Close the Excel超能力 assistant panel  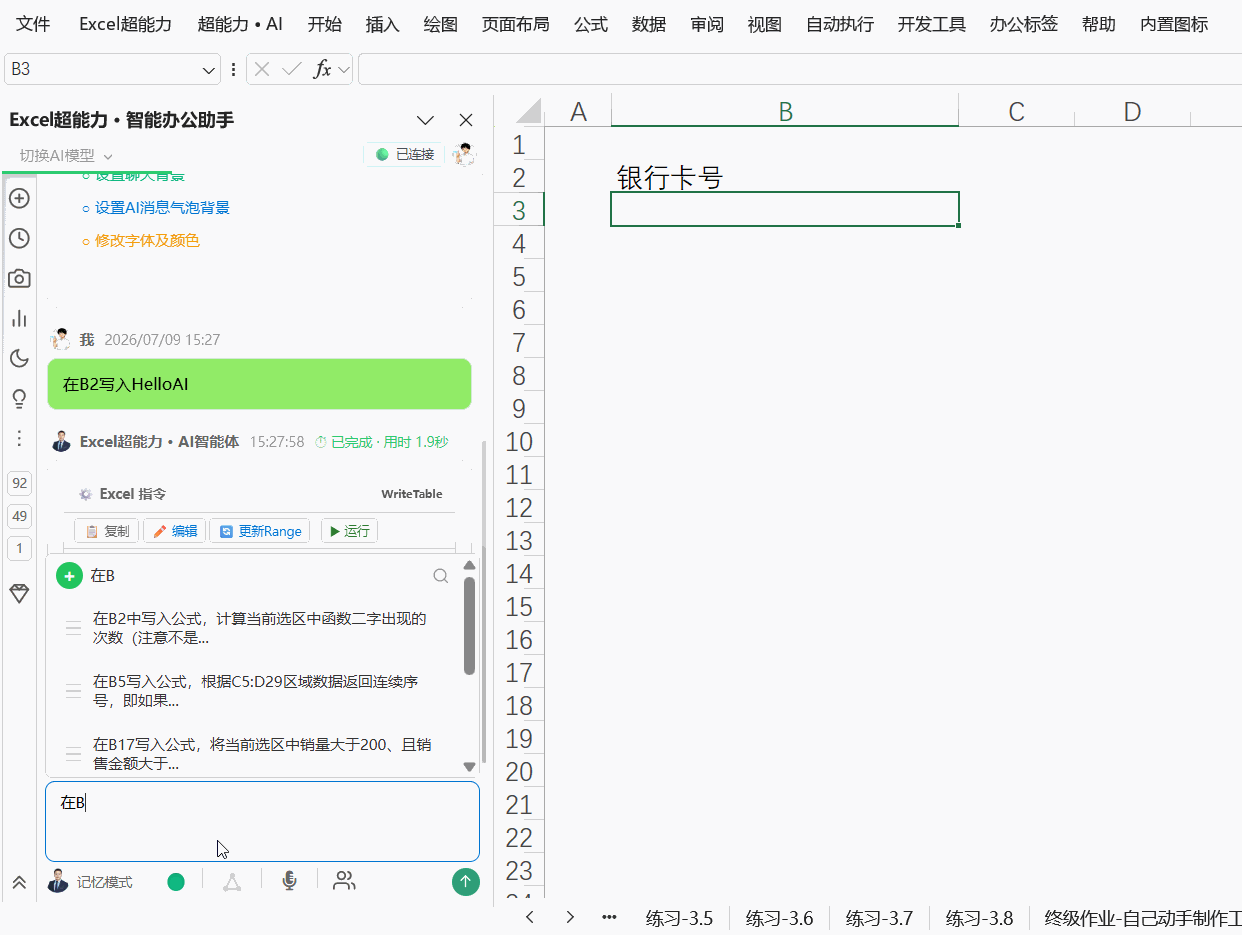pyautogui.click(x=466, y=120)
